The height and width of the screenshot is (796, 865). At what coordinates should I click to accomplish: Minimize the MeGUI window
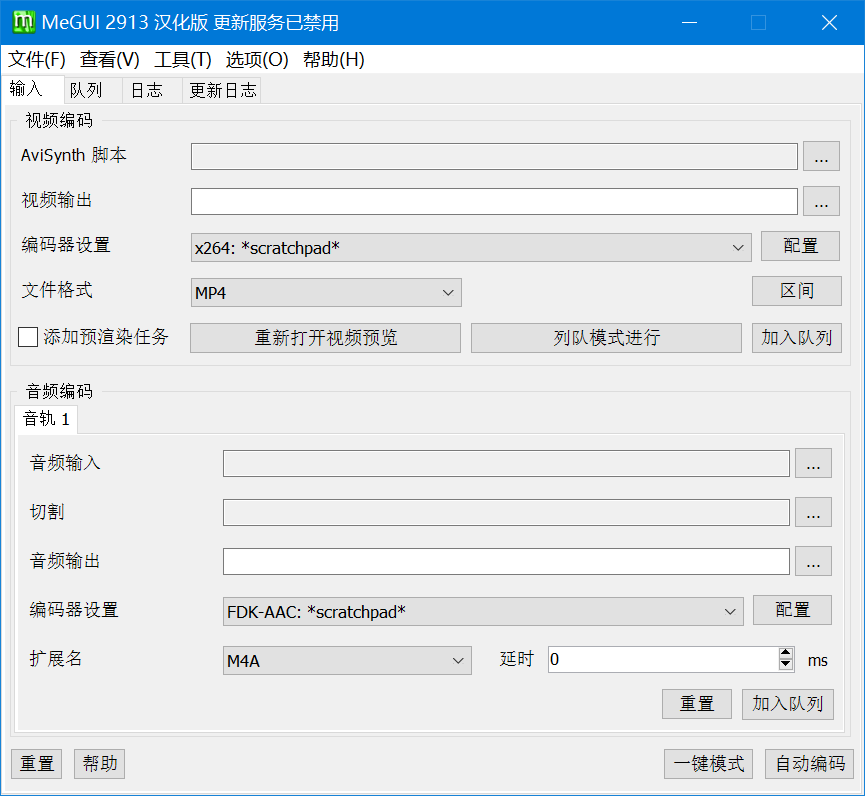click(690, 23)
